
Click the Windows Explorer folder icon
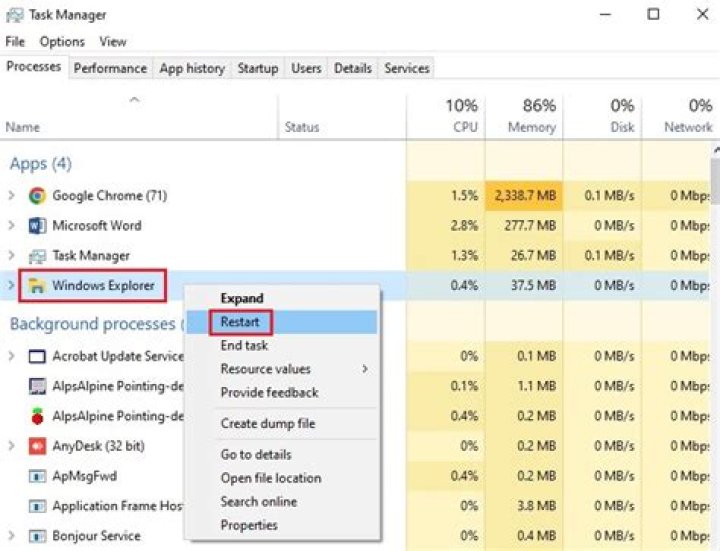coord(37,286)
